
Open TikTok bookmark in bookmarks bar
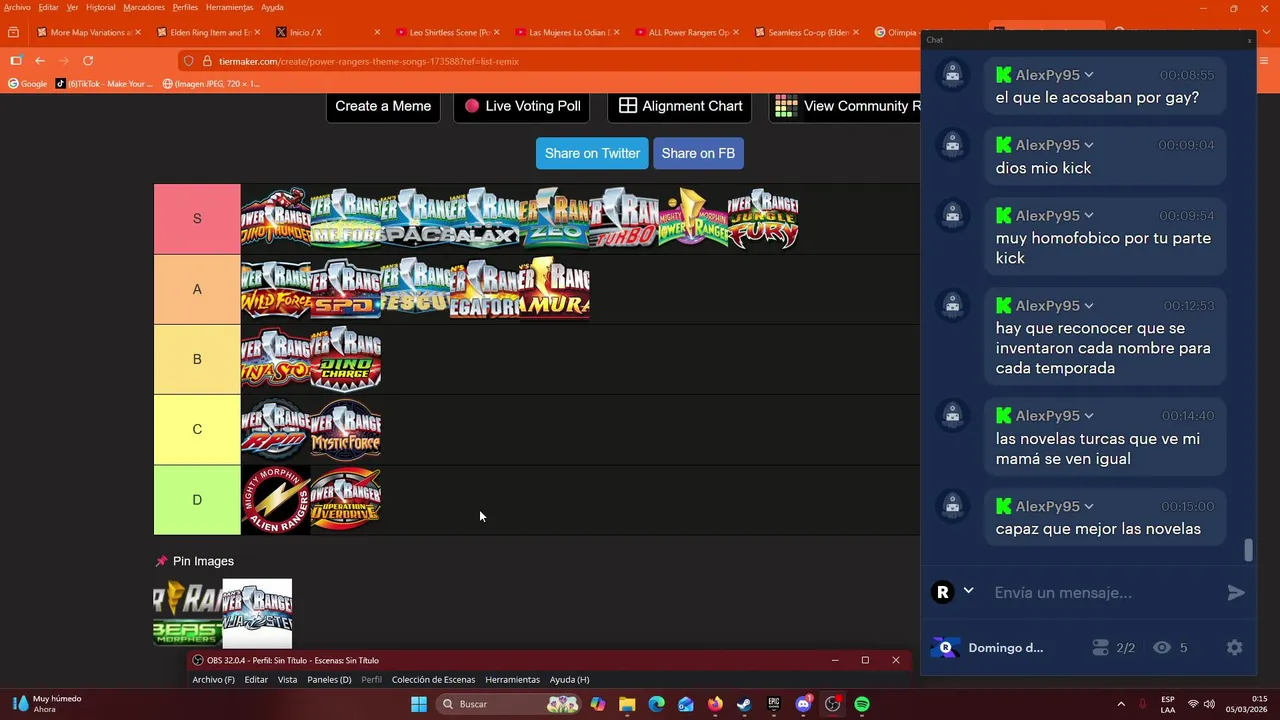(x=104, y=84)
